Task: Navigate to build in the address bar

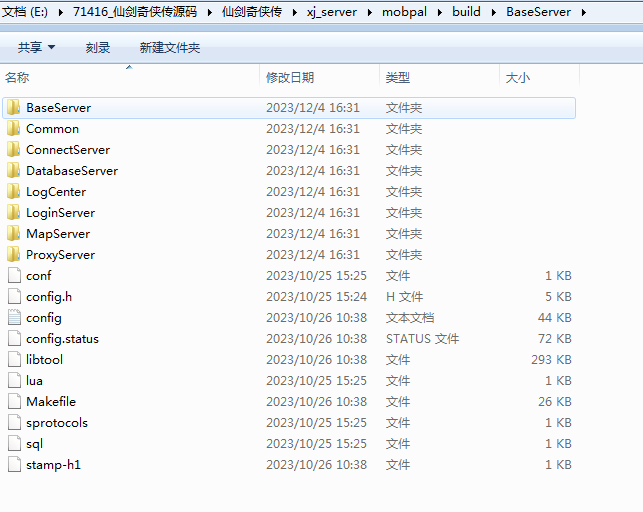Action: point(465,12)
